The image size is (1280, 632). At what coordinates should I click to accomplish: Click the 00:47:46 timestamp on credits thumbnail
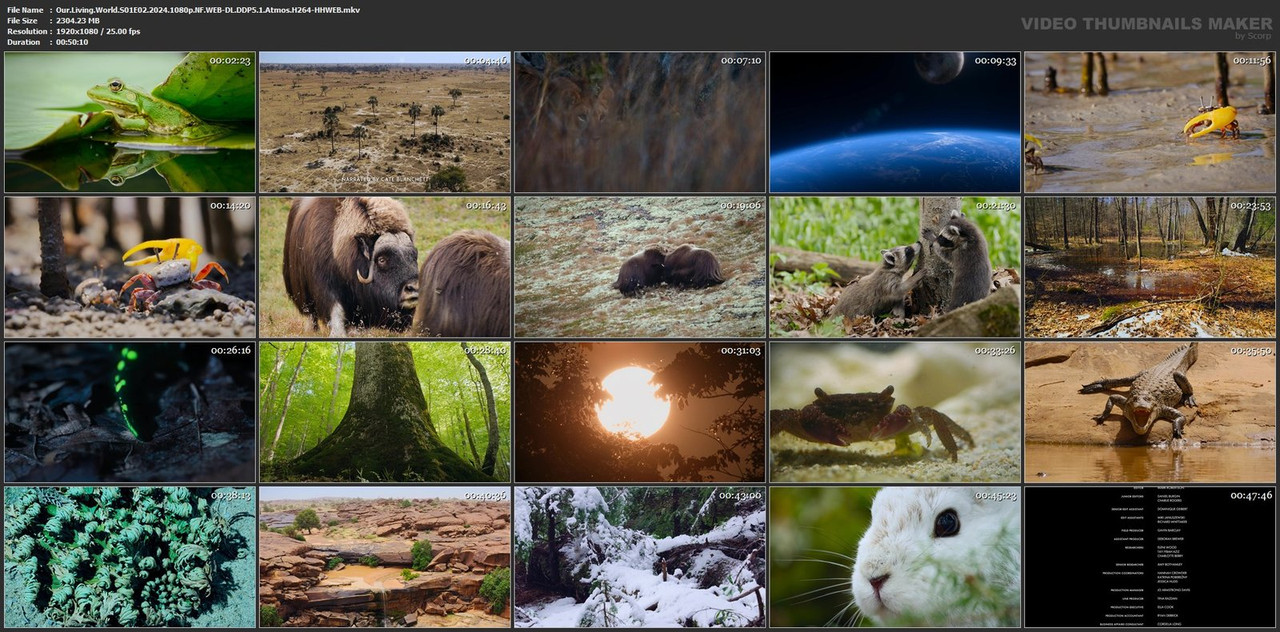pos(1251,496)
